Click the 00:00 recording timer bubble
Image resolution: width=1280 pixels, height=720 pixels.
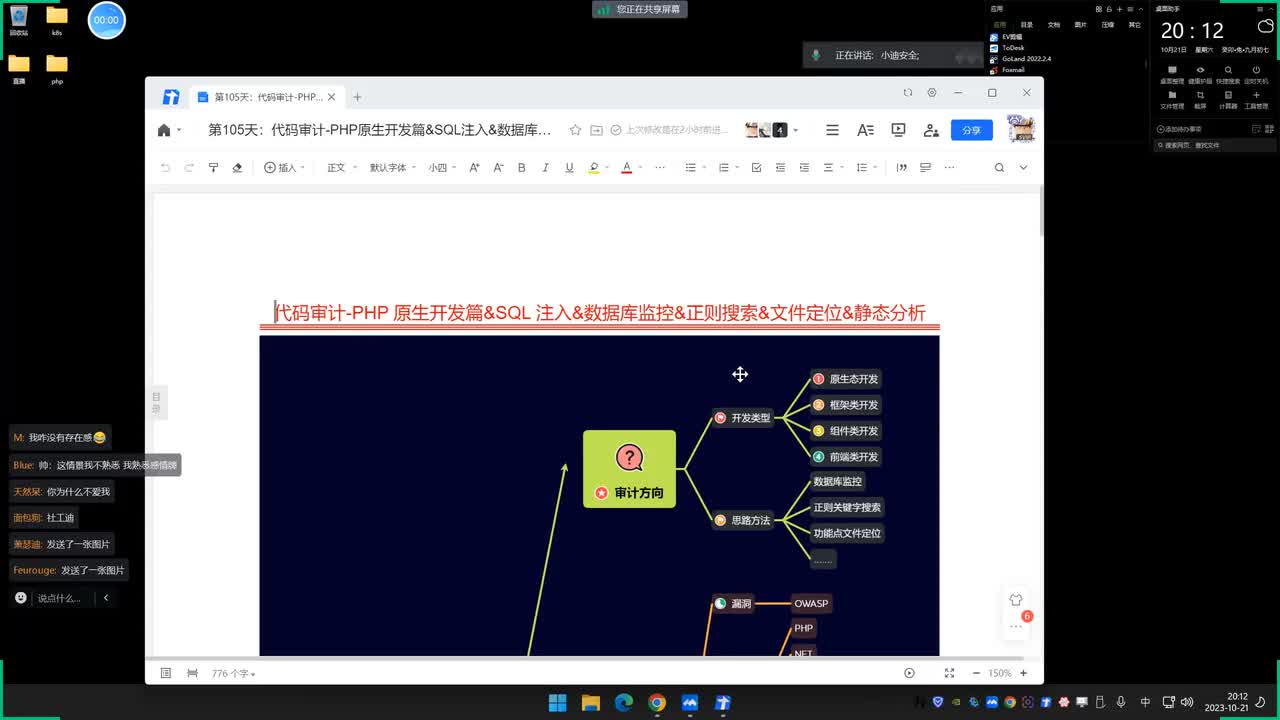[x=106, y=20]
